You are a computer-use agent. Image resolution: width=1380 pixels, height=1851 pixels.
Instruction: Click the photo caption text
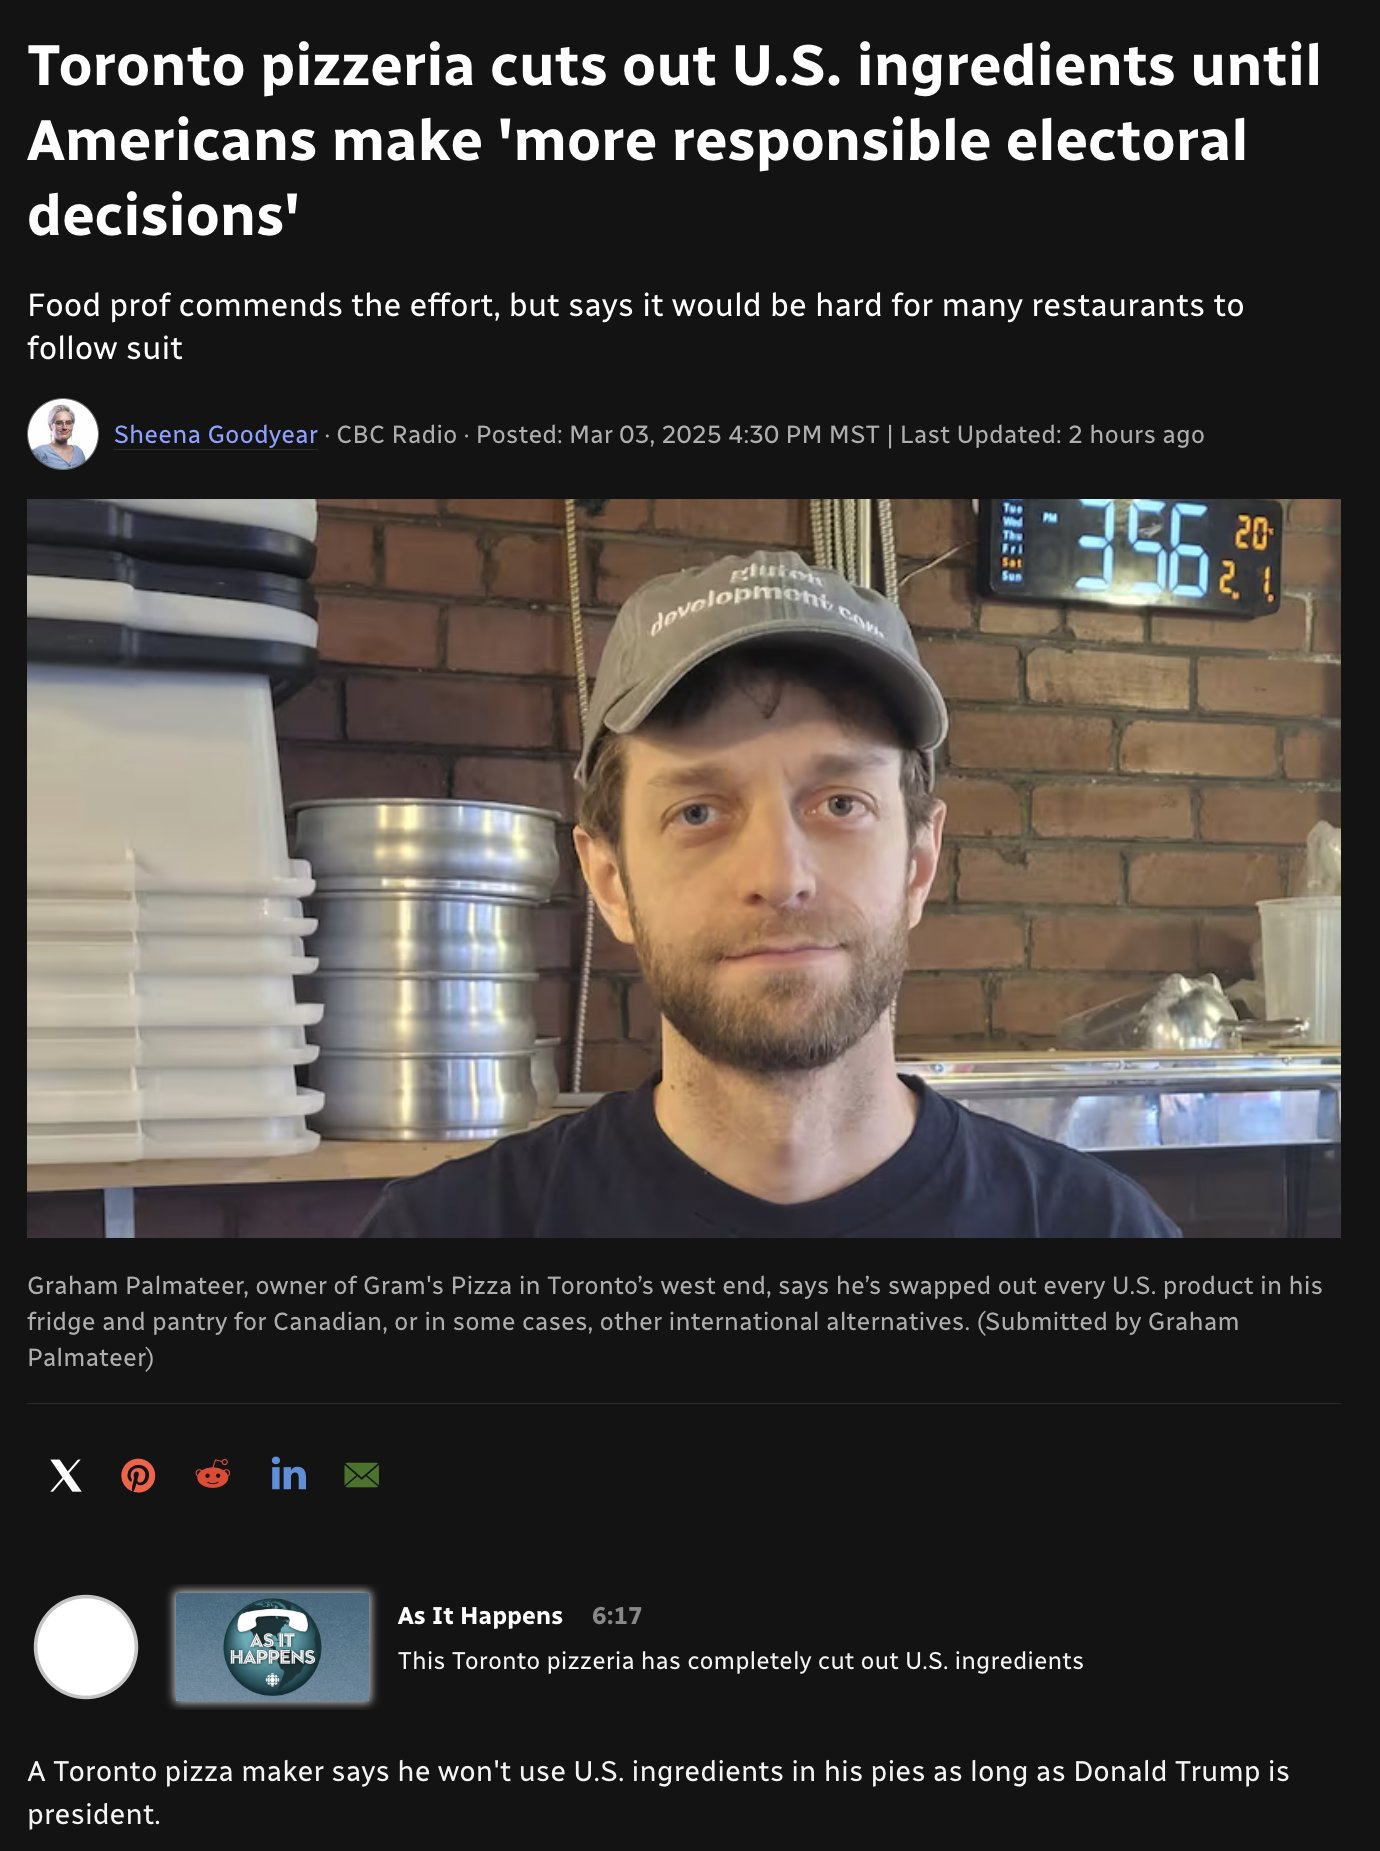[x=675, y=1321]
